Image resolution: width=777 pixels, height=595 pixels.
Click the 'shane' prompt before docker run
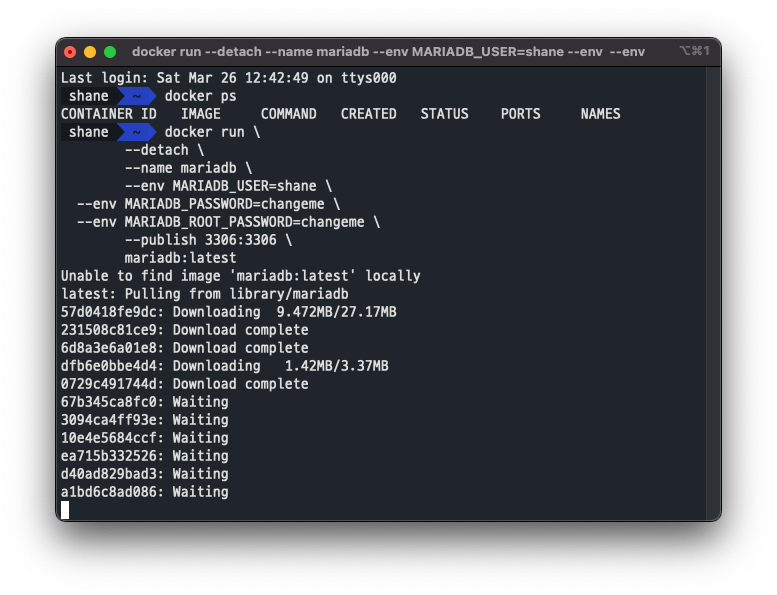point(89,132)
